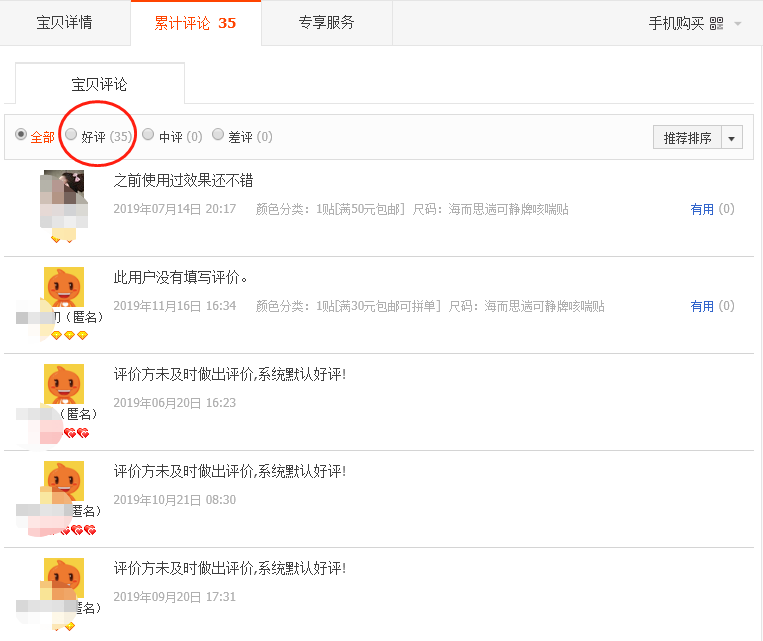Open the 专享服务 tab

point(326,23)
